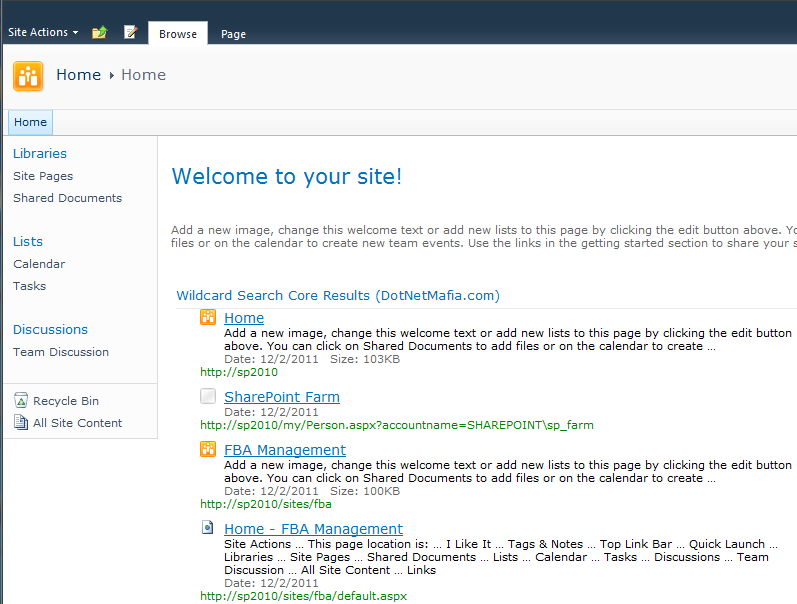This screenshot has width=797, height=604.
Task: Open the SharePoint Farm search result
Action: (x=282, y=397)
